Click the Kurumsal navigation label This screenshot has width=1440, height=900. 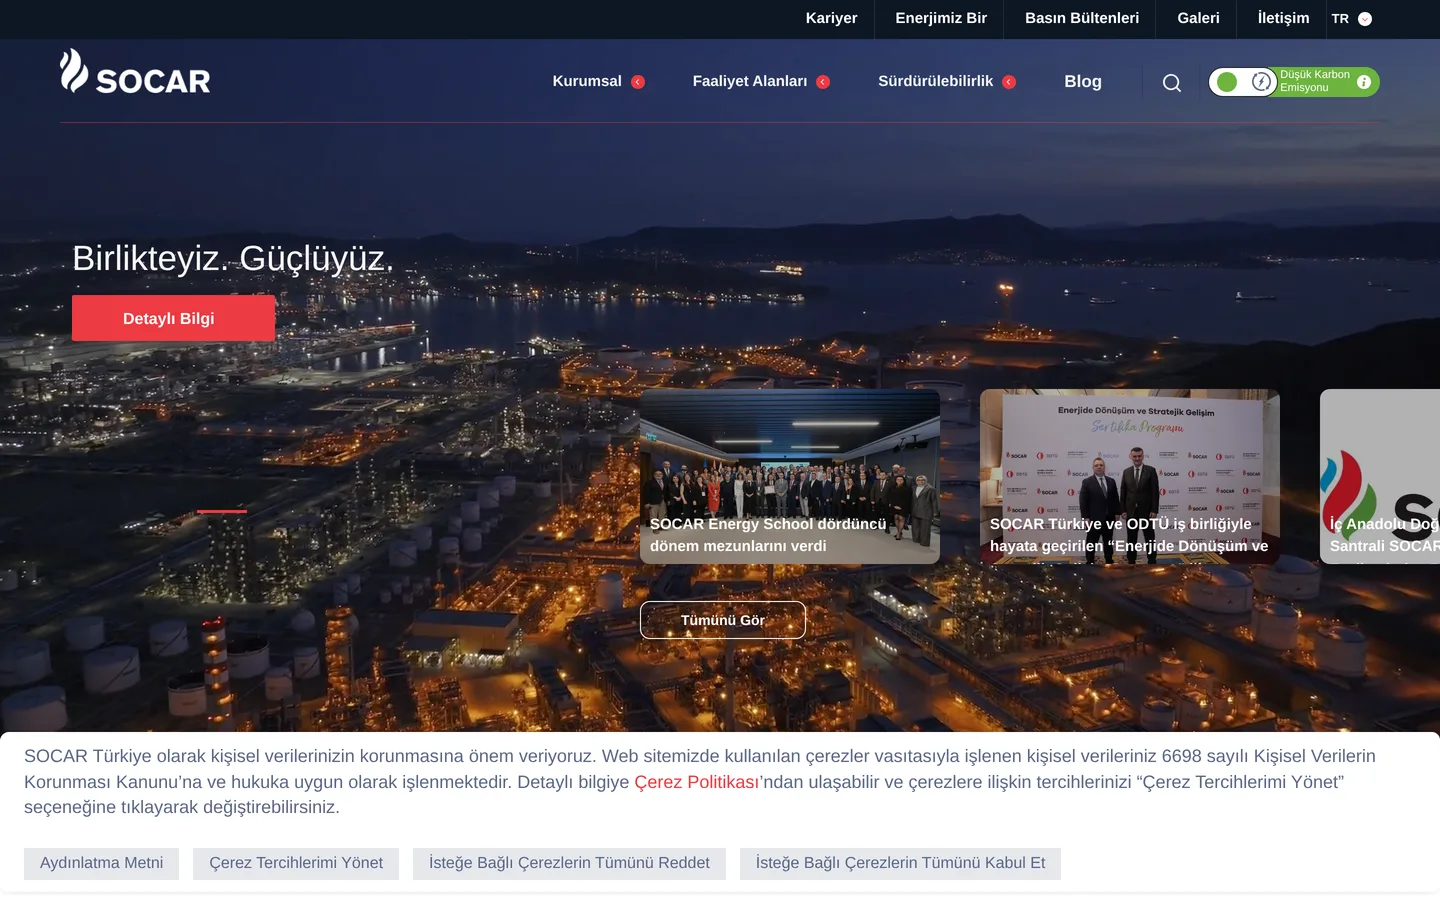[x=587, y=81]
